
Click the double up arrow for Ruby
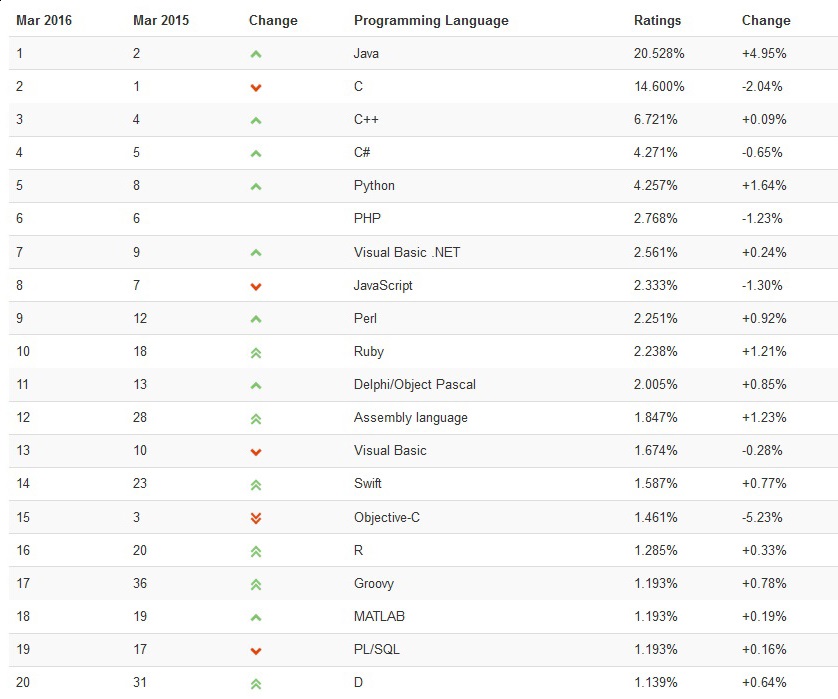(256, 352)
